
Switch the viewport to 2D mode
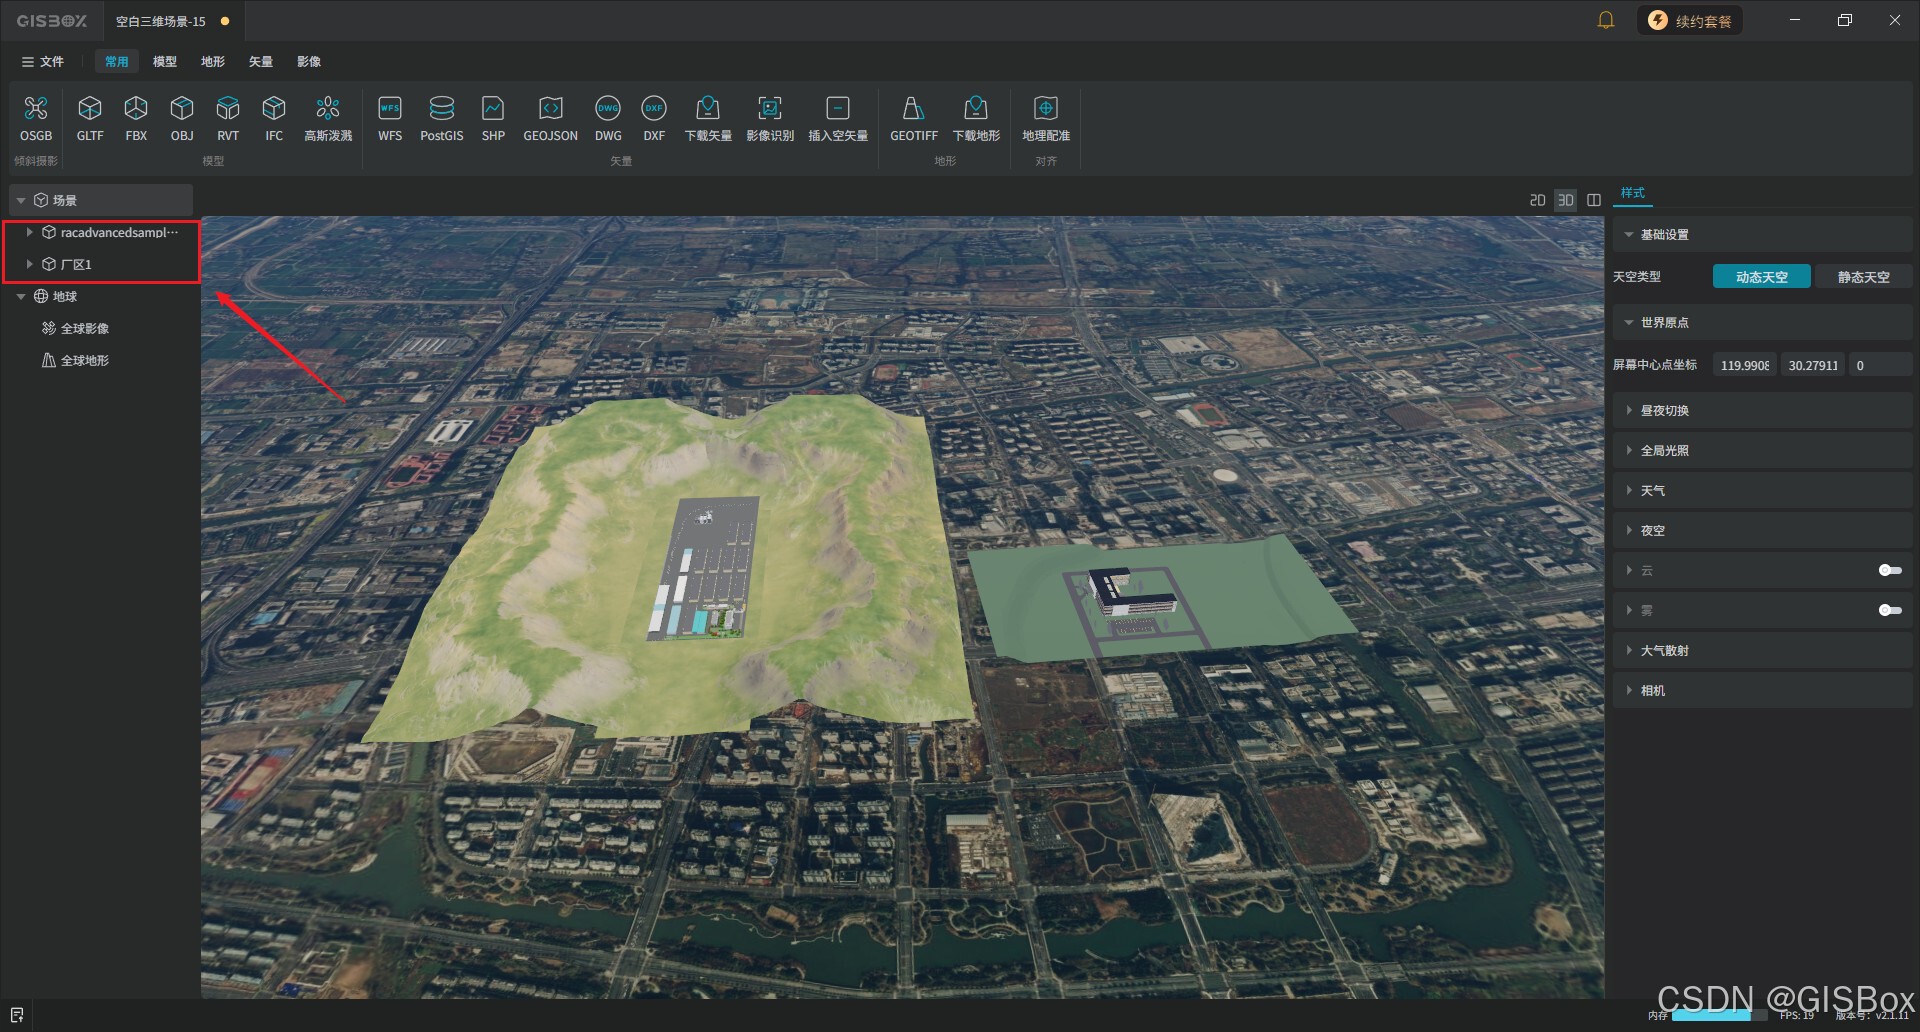click(x=1538, y=200)
